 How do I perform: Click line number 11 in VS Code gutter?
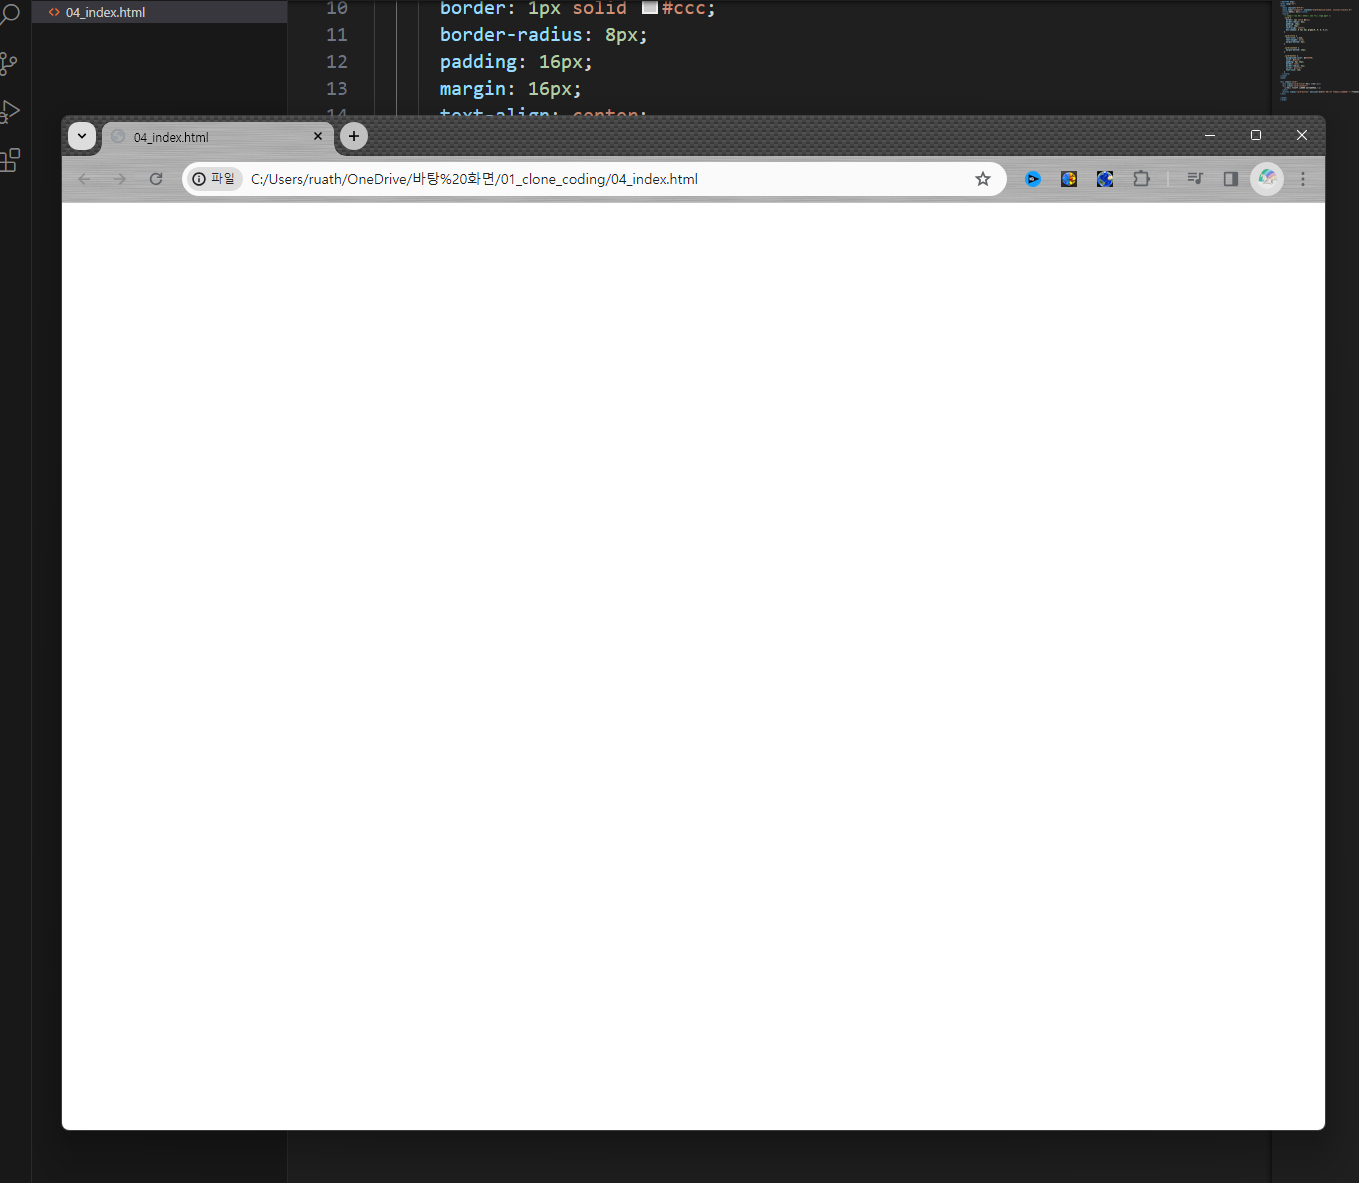pos(337,35)
